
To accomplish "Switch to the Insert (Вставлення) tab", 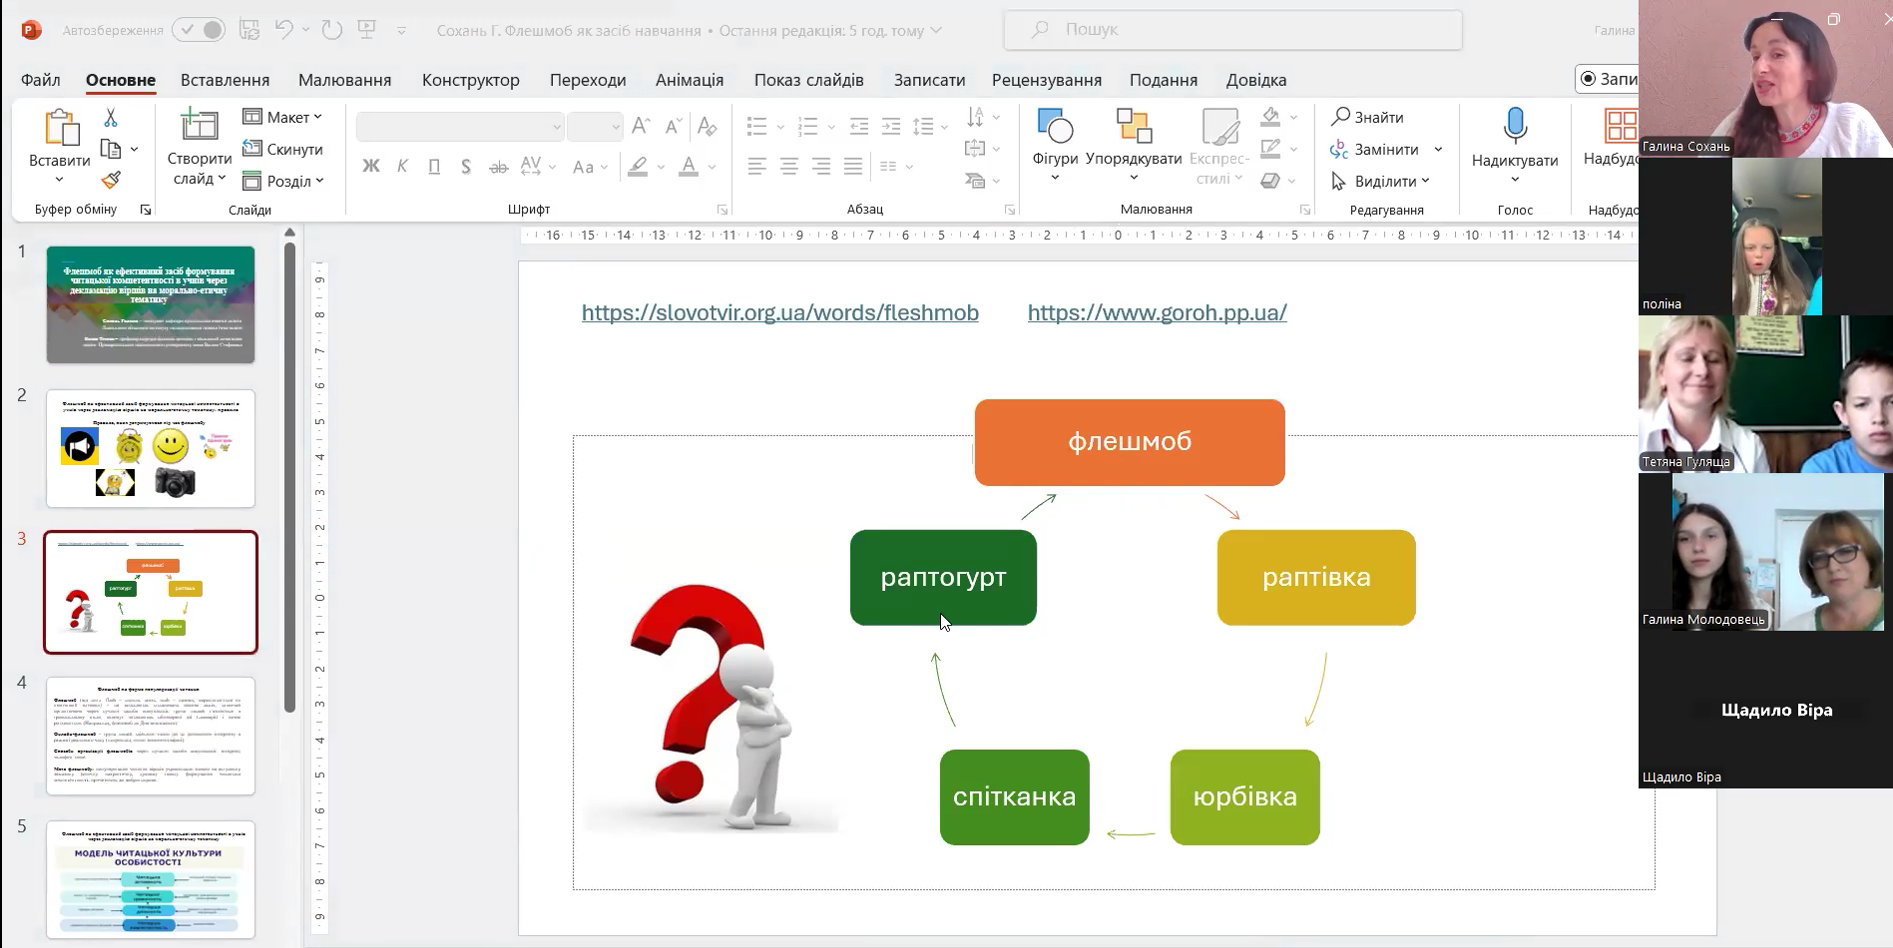I will [225, 80].
